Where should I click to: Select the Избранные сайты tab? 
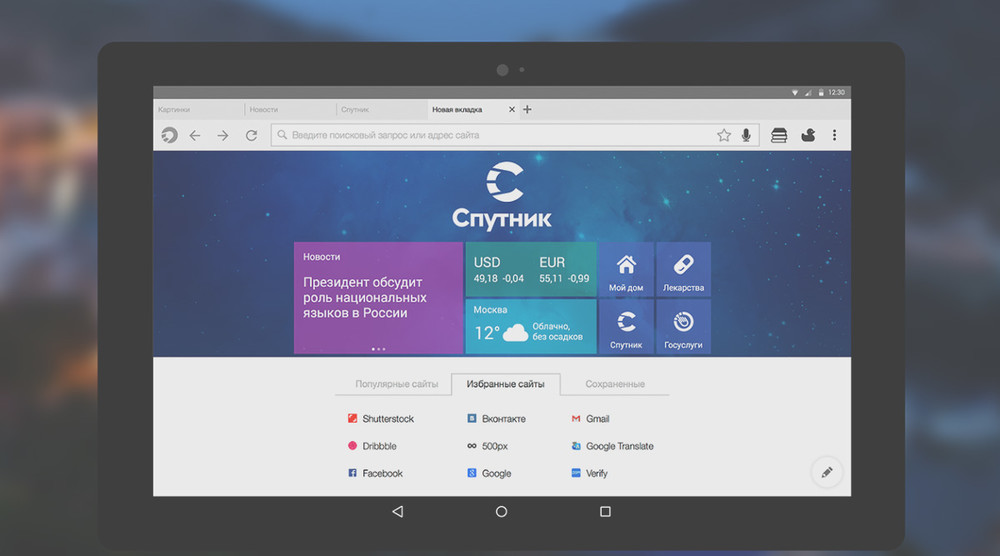pyautogui.click(x=505, y=384)
